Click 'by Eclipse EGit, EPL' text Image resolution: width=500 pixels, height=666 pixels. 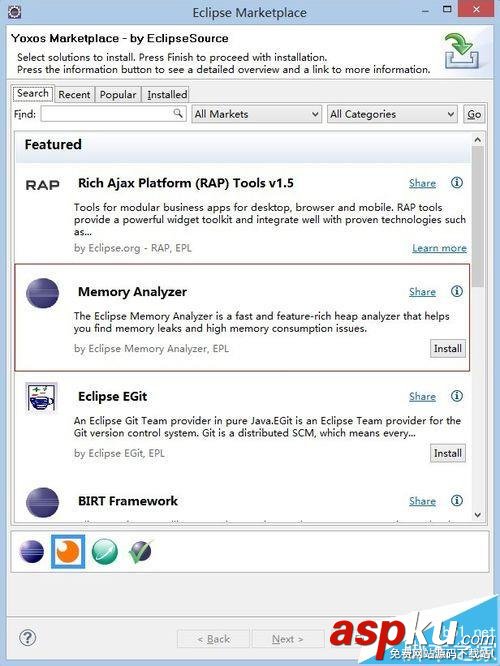119,453
